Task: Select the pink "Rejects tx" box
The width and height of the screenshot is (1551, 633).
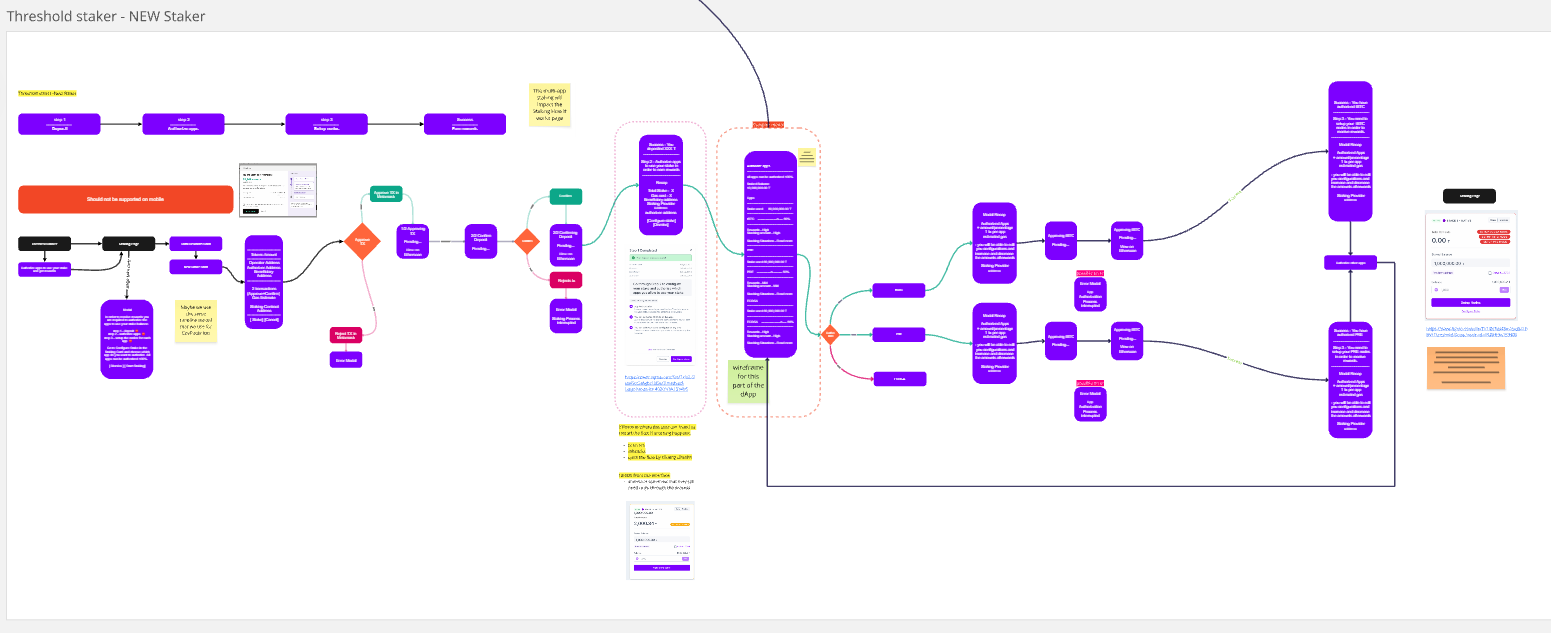Action: click(566, 281)
